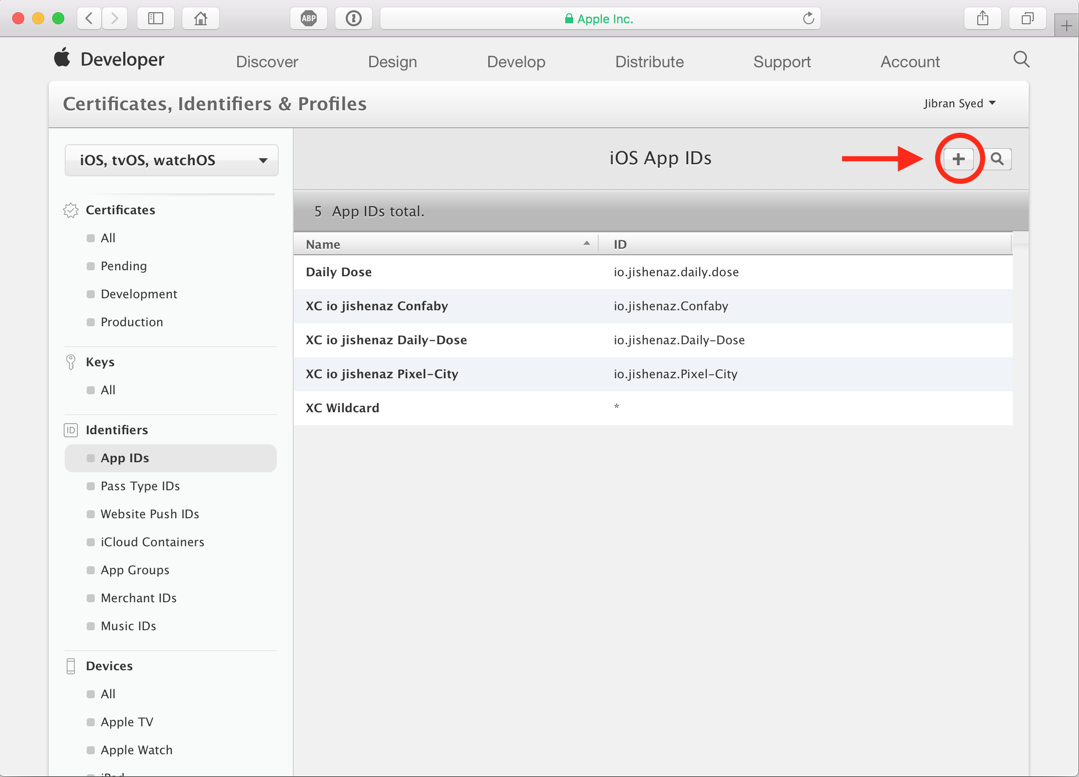Click the Devices section phone icon
Viewport: 1079px width, 777px height.
click(x=70, y=666)
